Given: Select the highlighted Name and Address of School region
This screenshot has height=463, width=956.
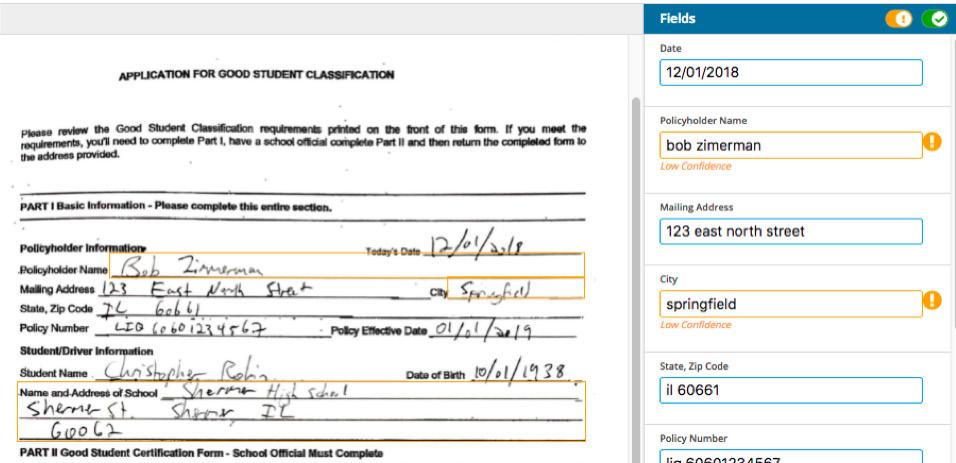Looking at the screenshot, I should click(301, 411).
